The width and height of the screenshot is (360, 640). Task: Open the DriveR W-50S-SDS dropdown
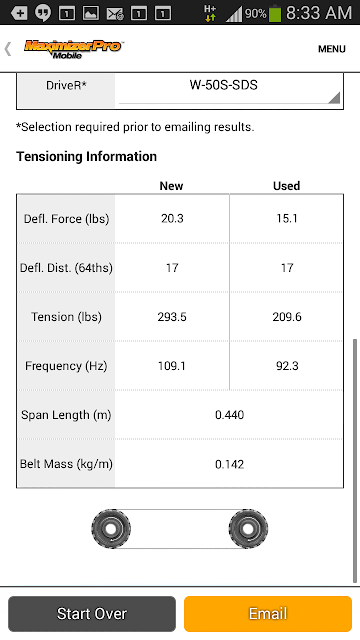(229, 90)
